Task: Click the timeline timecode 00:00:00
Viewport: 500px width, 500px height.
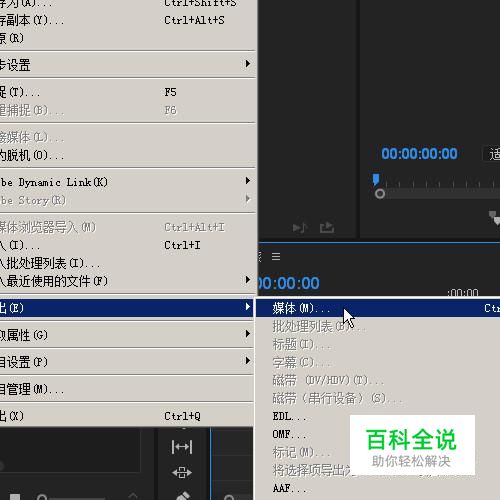Action: click(x=289, y=283)
